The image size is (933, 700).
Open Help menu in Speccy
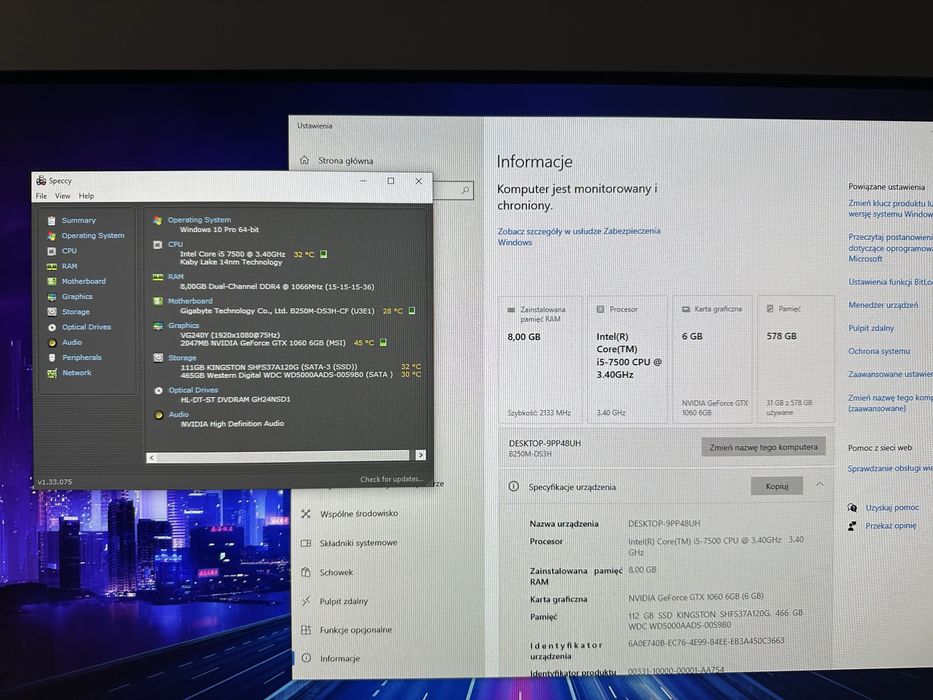pos(86,196)
